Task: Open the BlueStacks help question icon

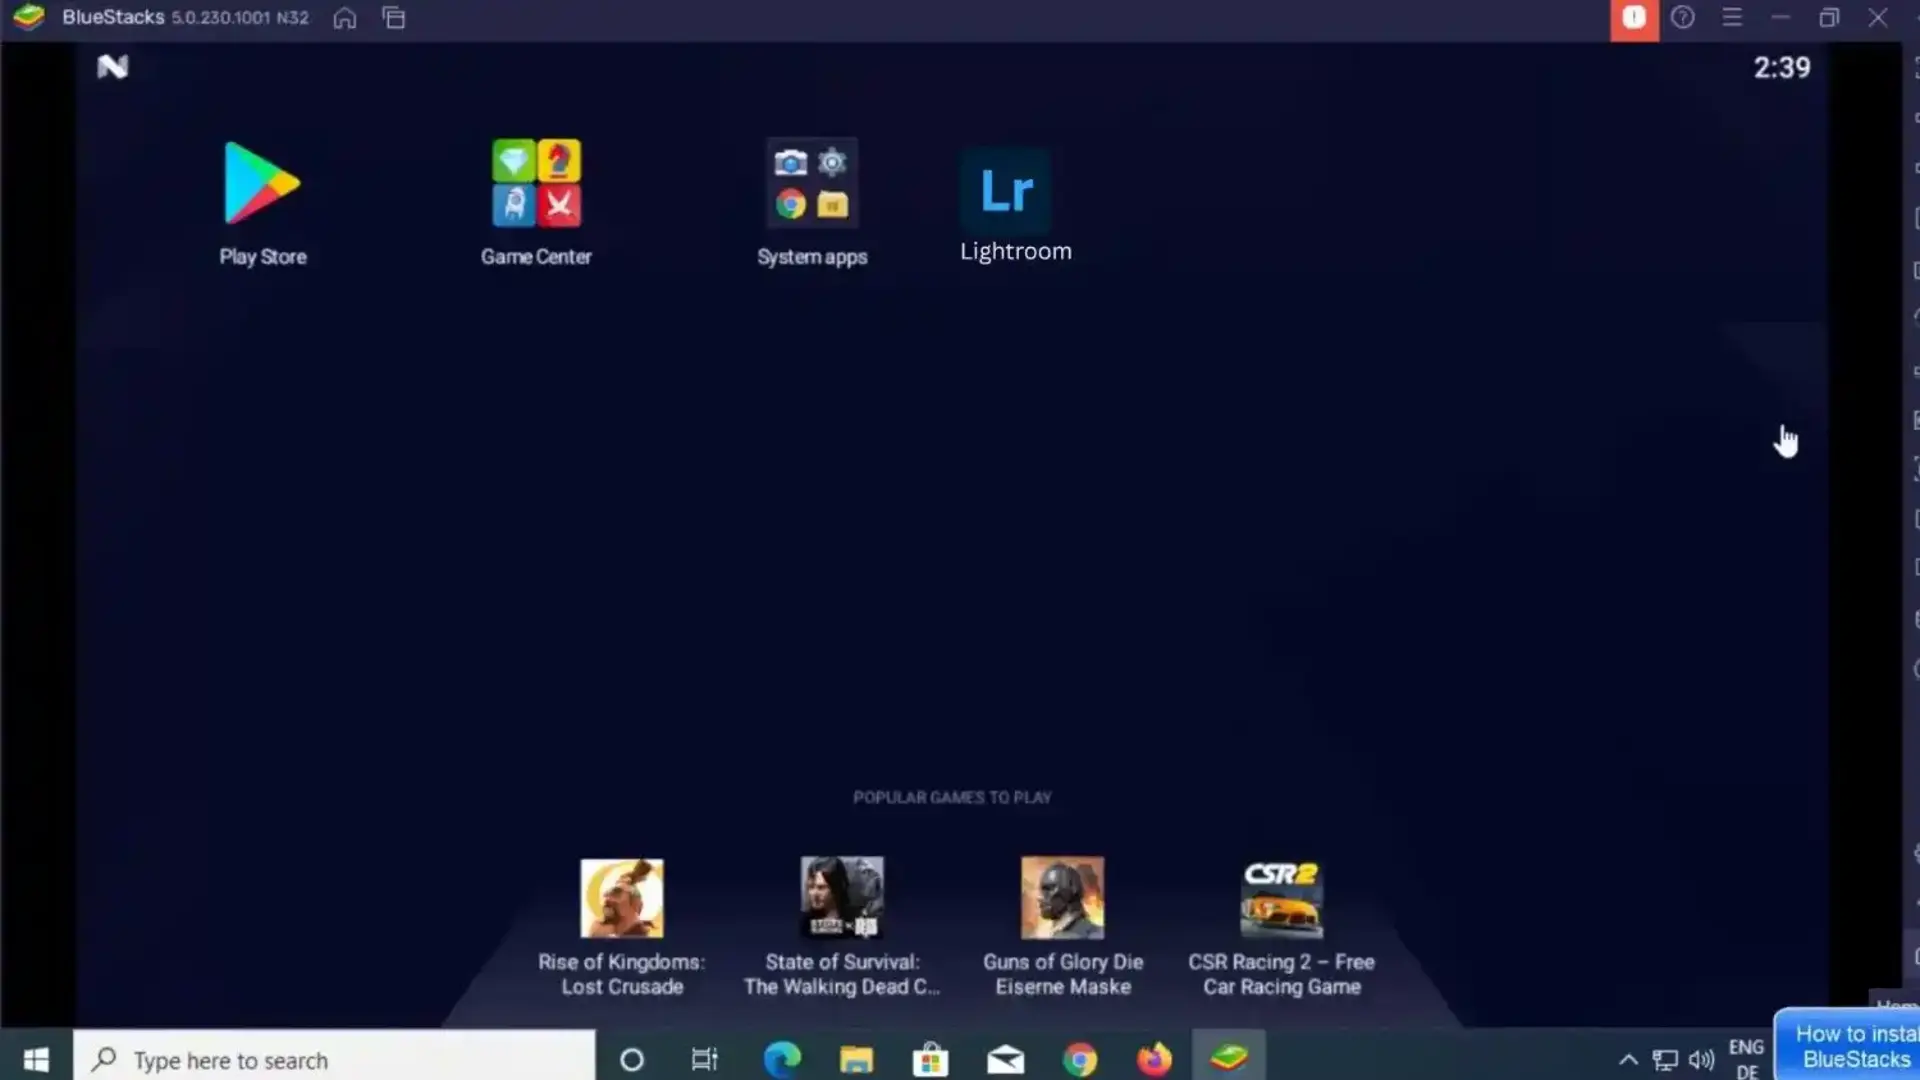Action: click(x=1683, y=18)
